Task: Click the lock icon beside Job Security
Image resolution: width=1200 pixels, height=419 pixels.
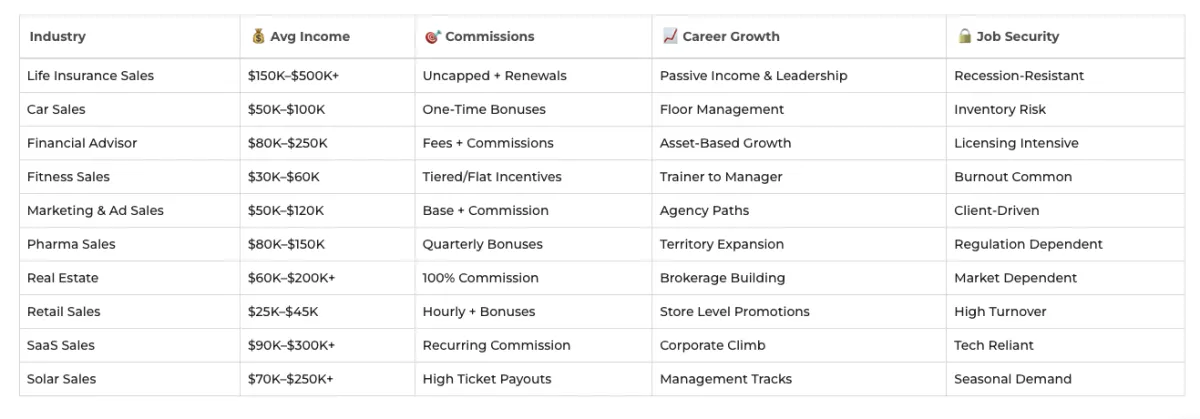Action: coord(965,37)
